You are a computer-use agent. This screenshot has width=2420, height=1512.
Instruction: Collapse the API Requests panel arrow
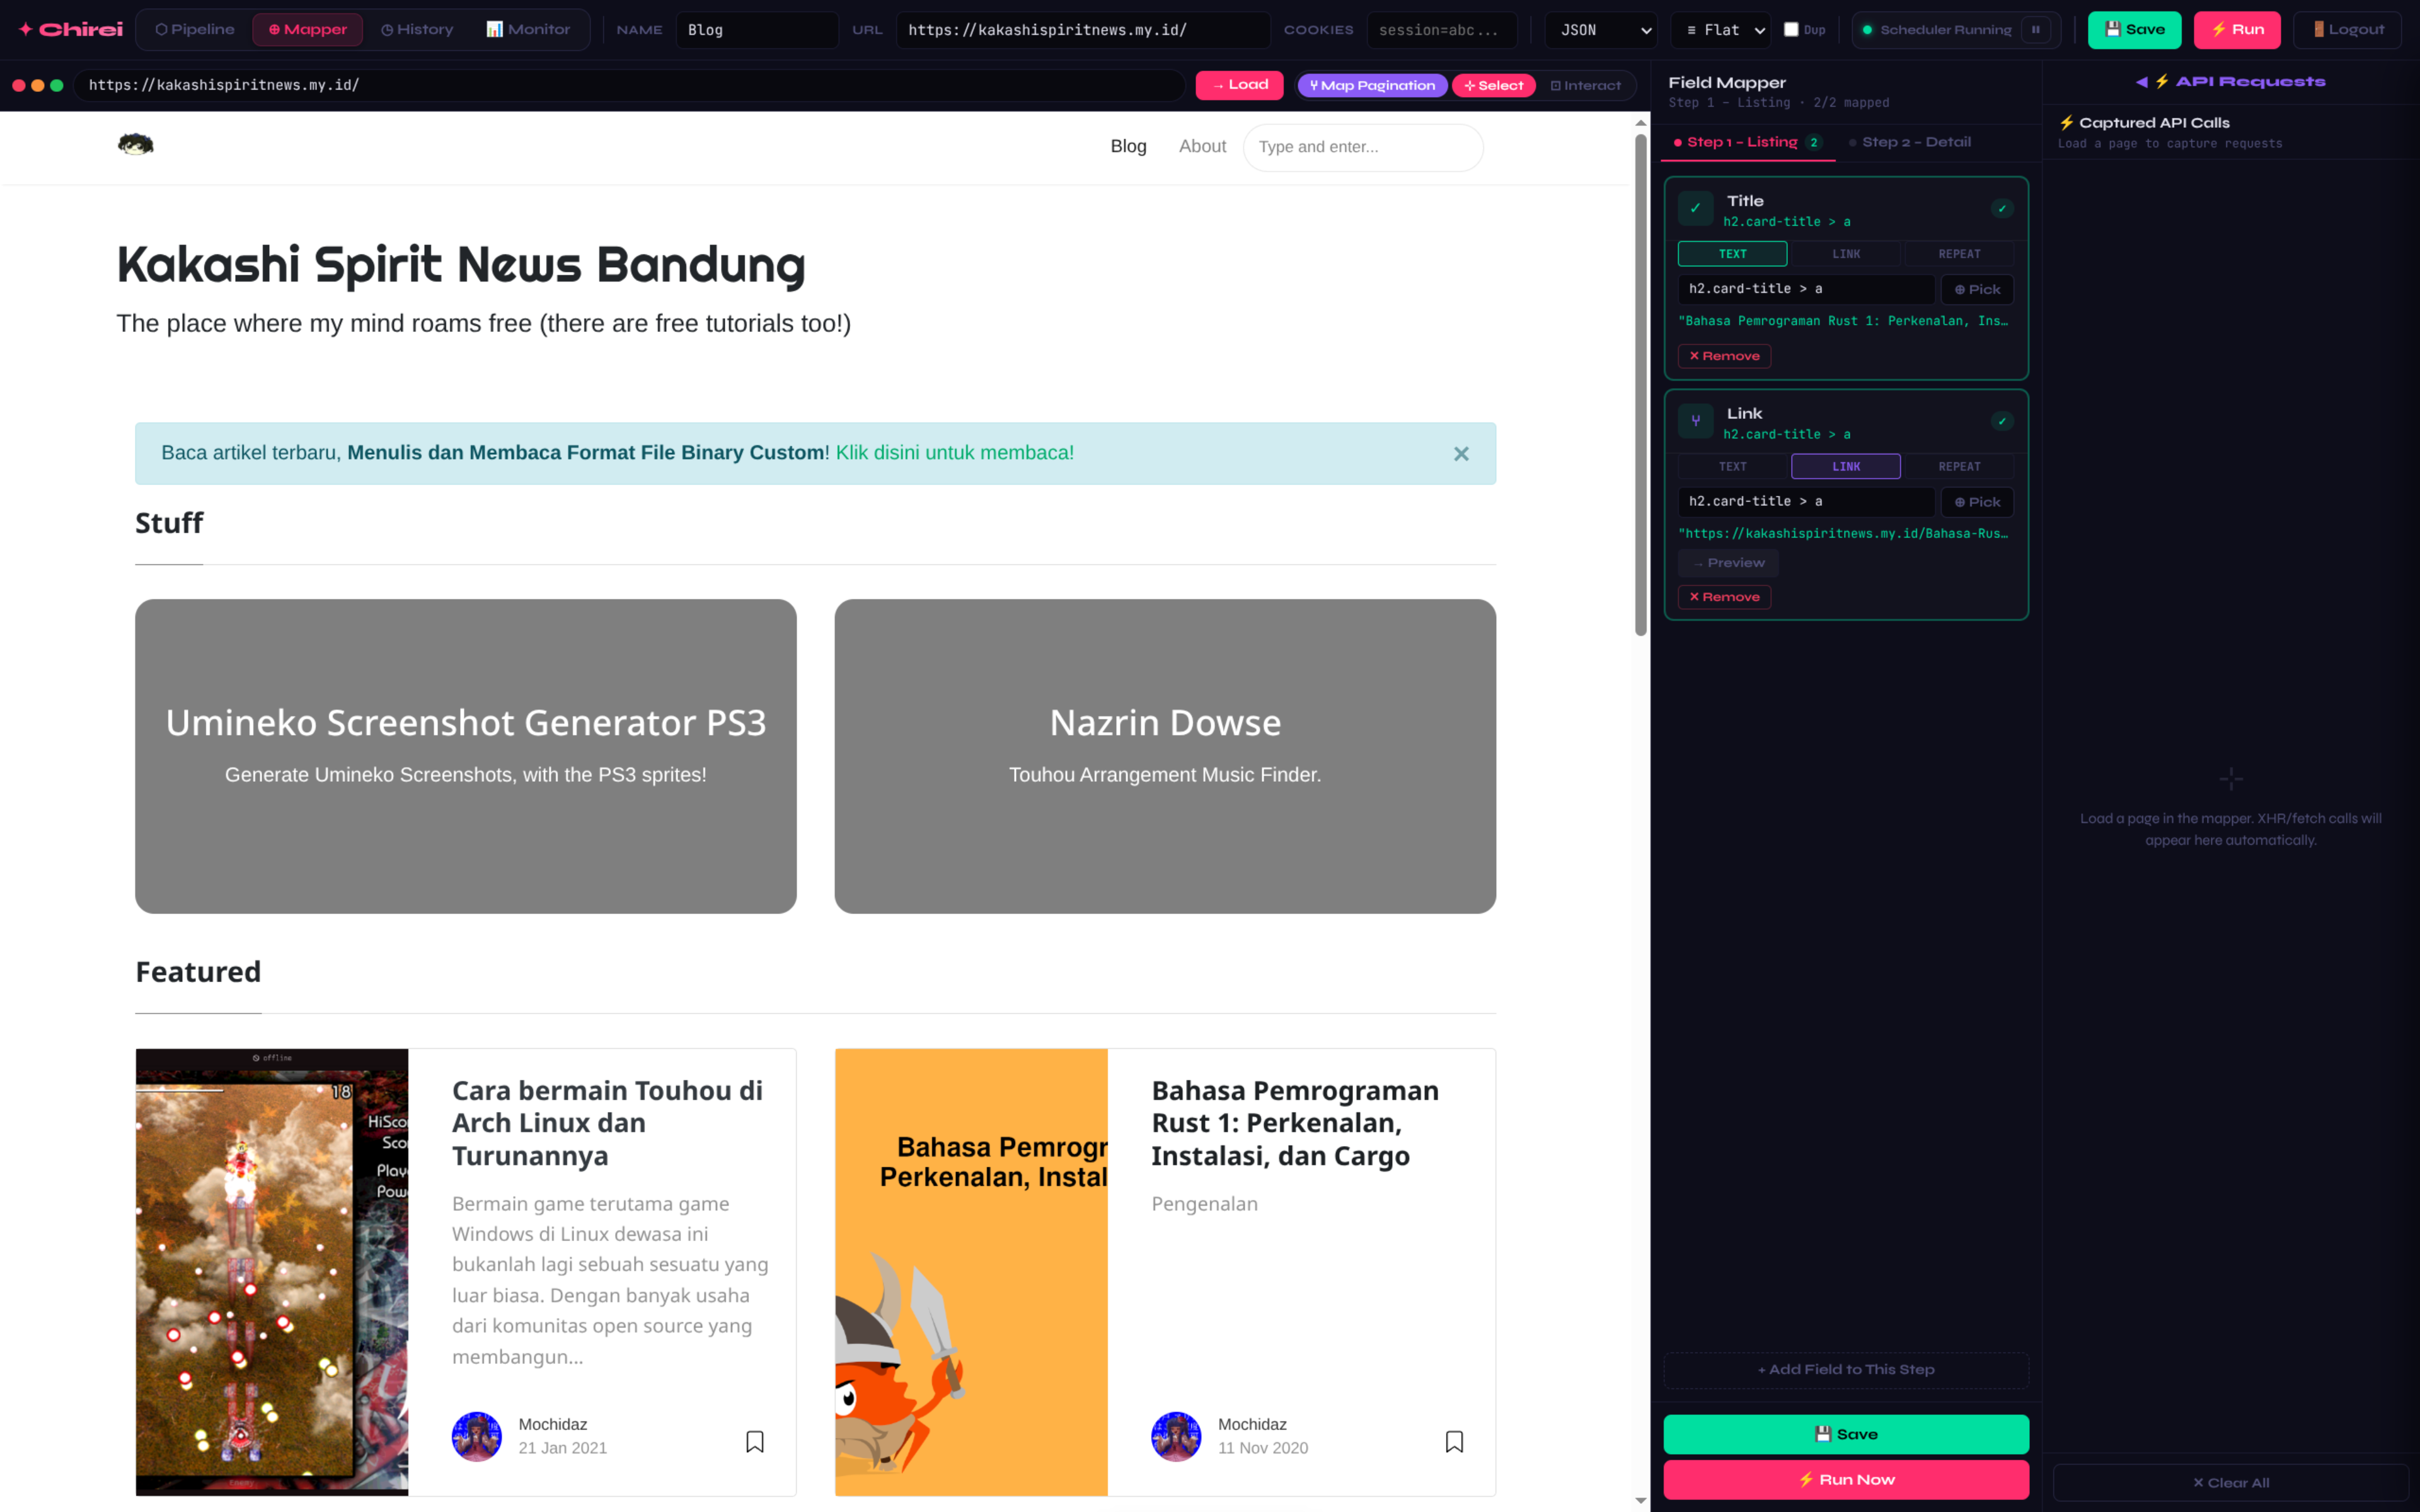coord(2141,82)
